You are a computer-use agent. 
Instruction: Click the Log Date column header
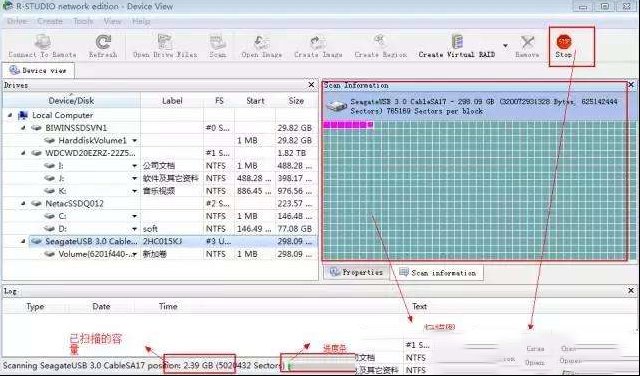tap(101, 307)
